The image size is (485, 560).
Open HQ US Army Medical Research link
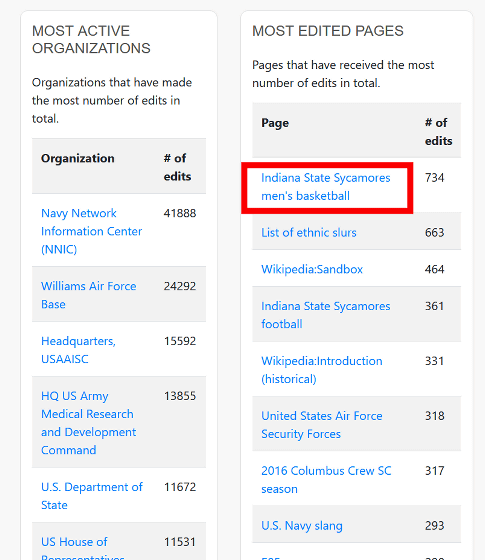pyautogui.click(x=89, y=423)
